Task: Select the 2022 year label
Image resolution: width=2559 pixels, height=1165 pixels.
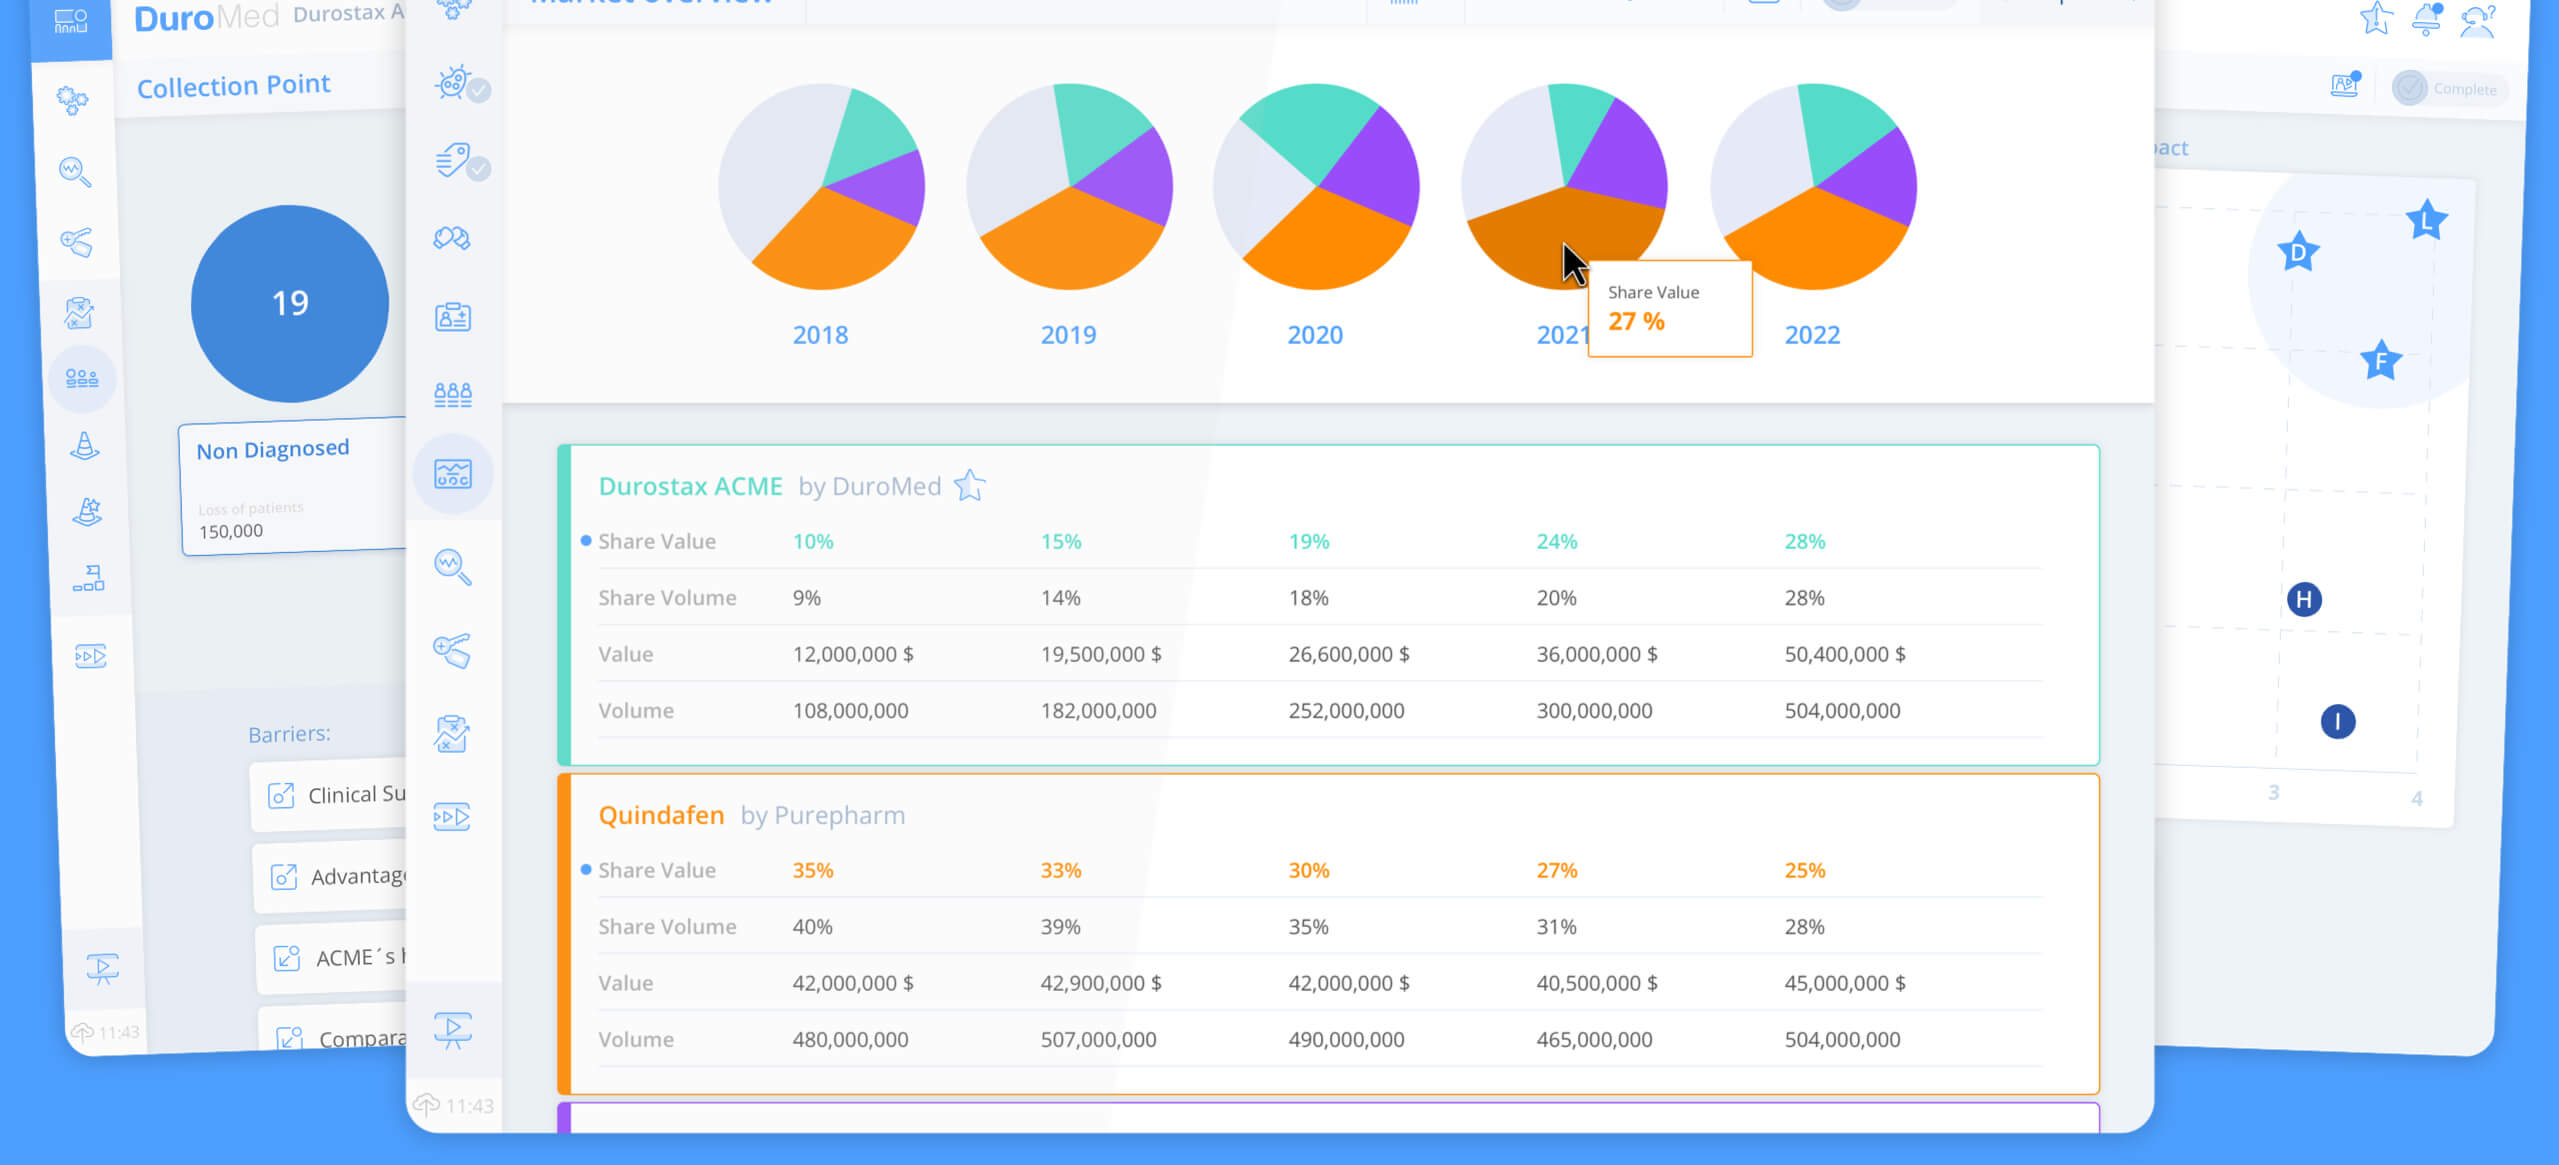Action: (1812, 335)
